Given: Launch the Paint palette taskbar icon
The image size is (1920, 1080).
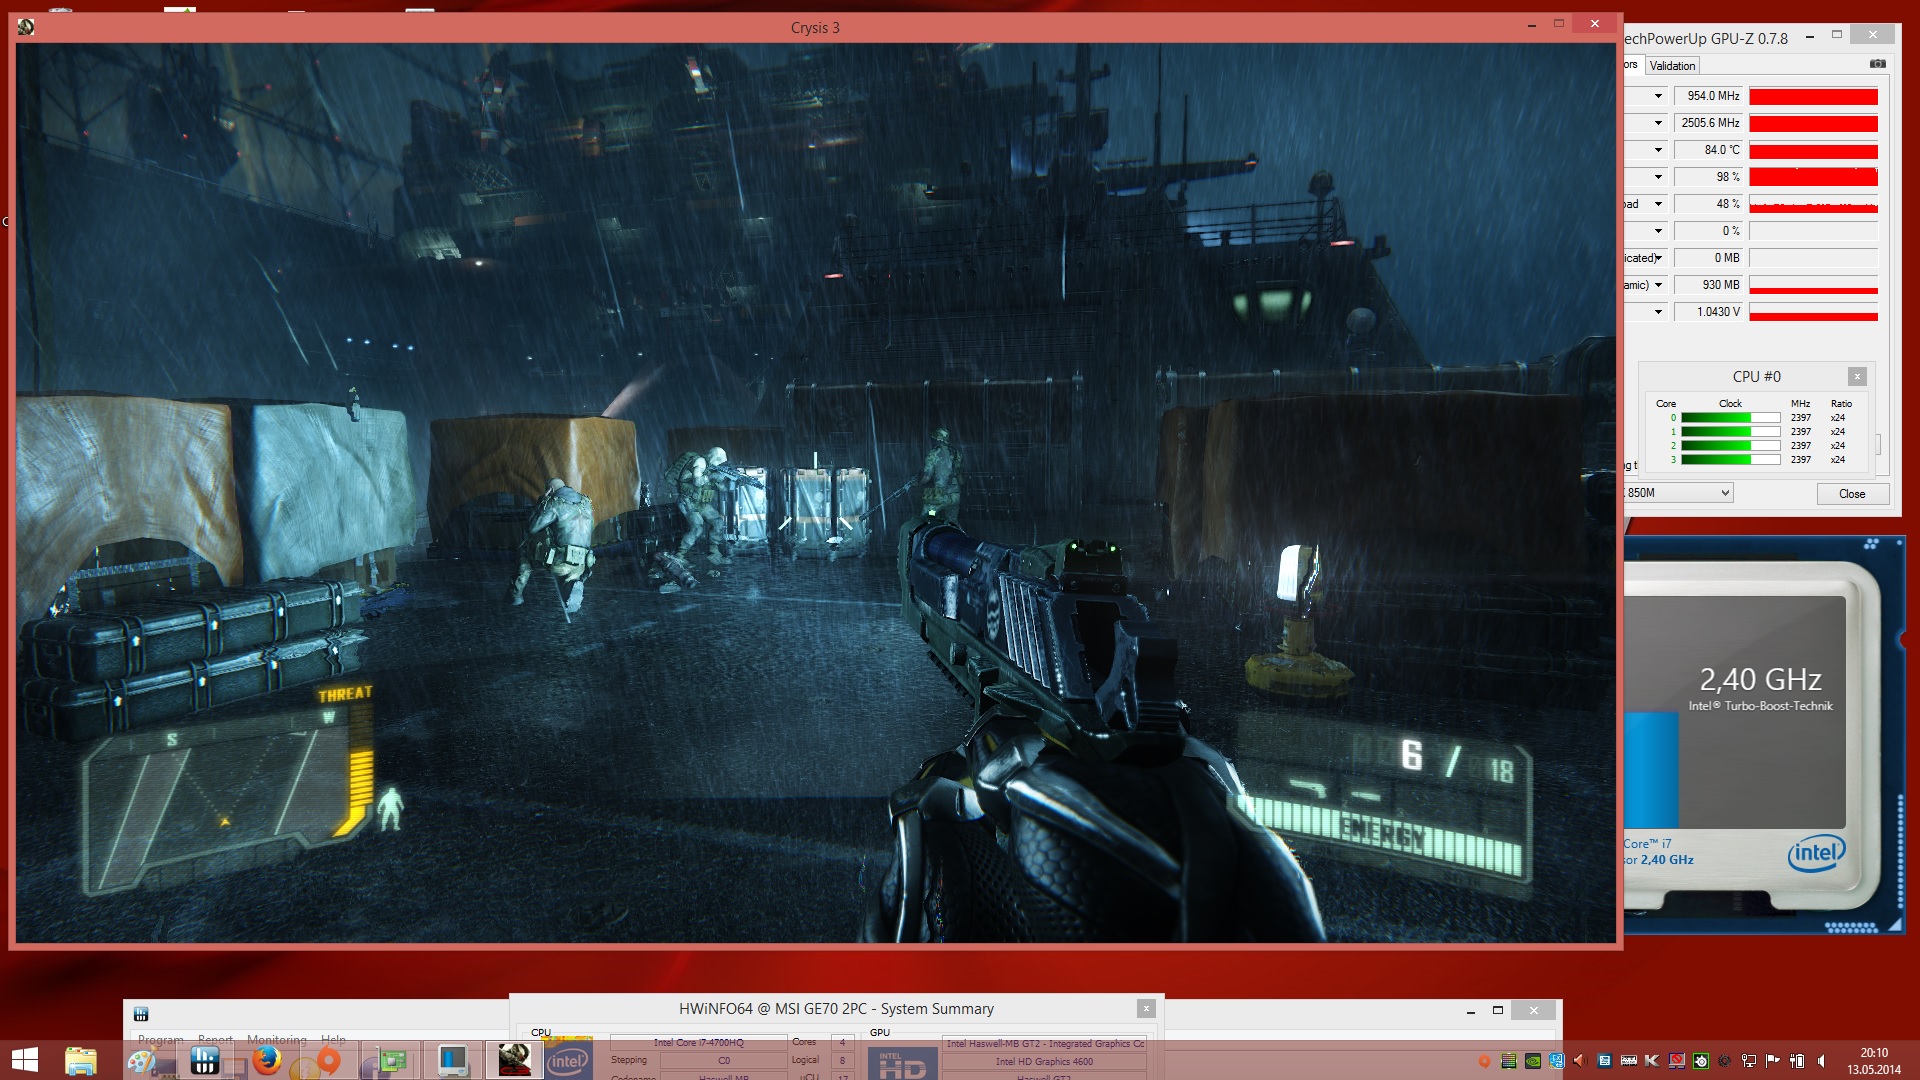Looking at the screenshot, I should pos(141,1060).
